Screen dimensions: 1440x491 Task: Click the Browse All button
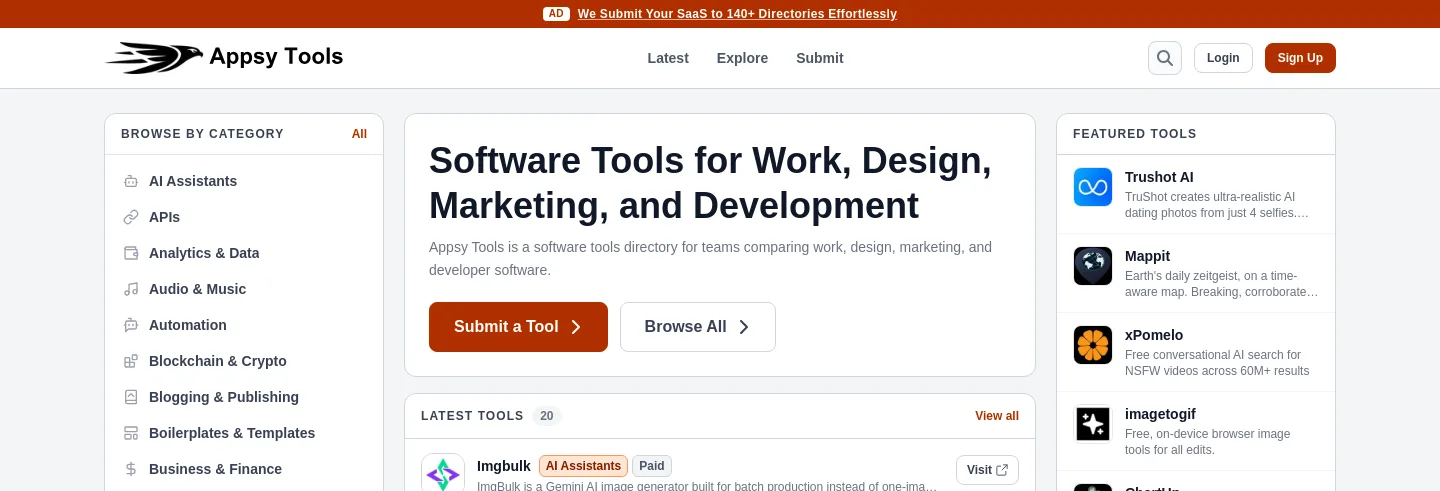pyautogui.click(x=698, y=327)
